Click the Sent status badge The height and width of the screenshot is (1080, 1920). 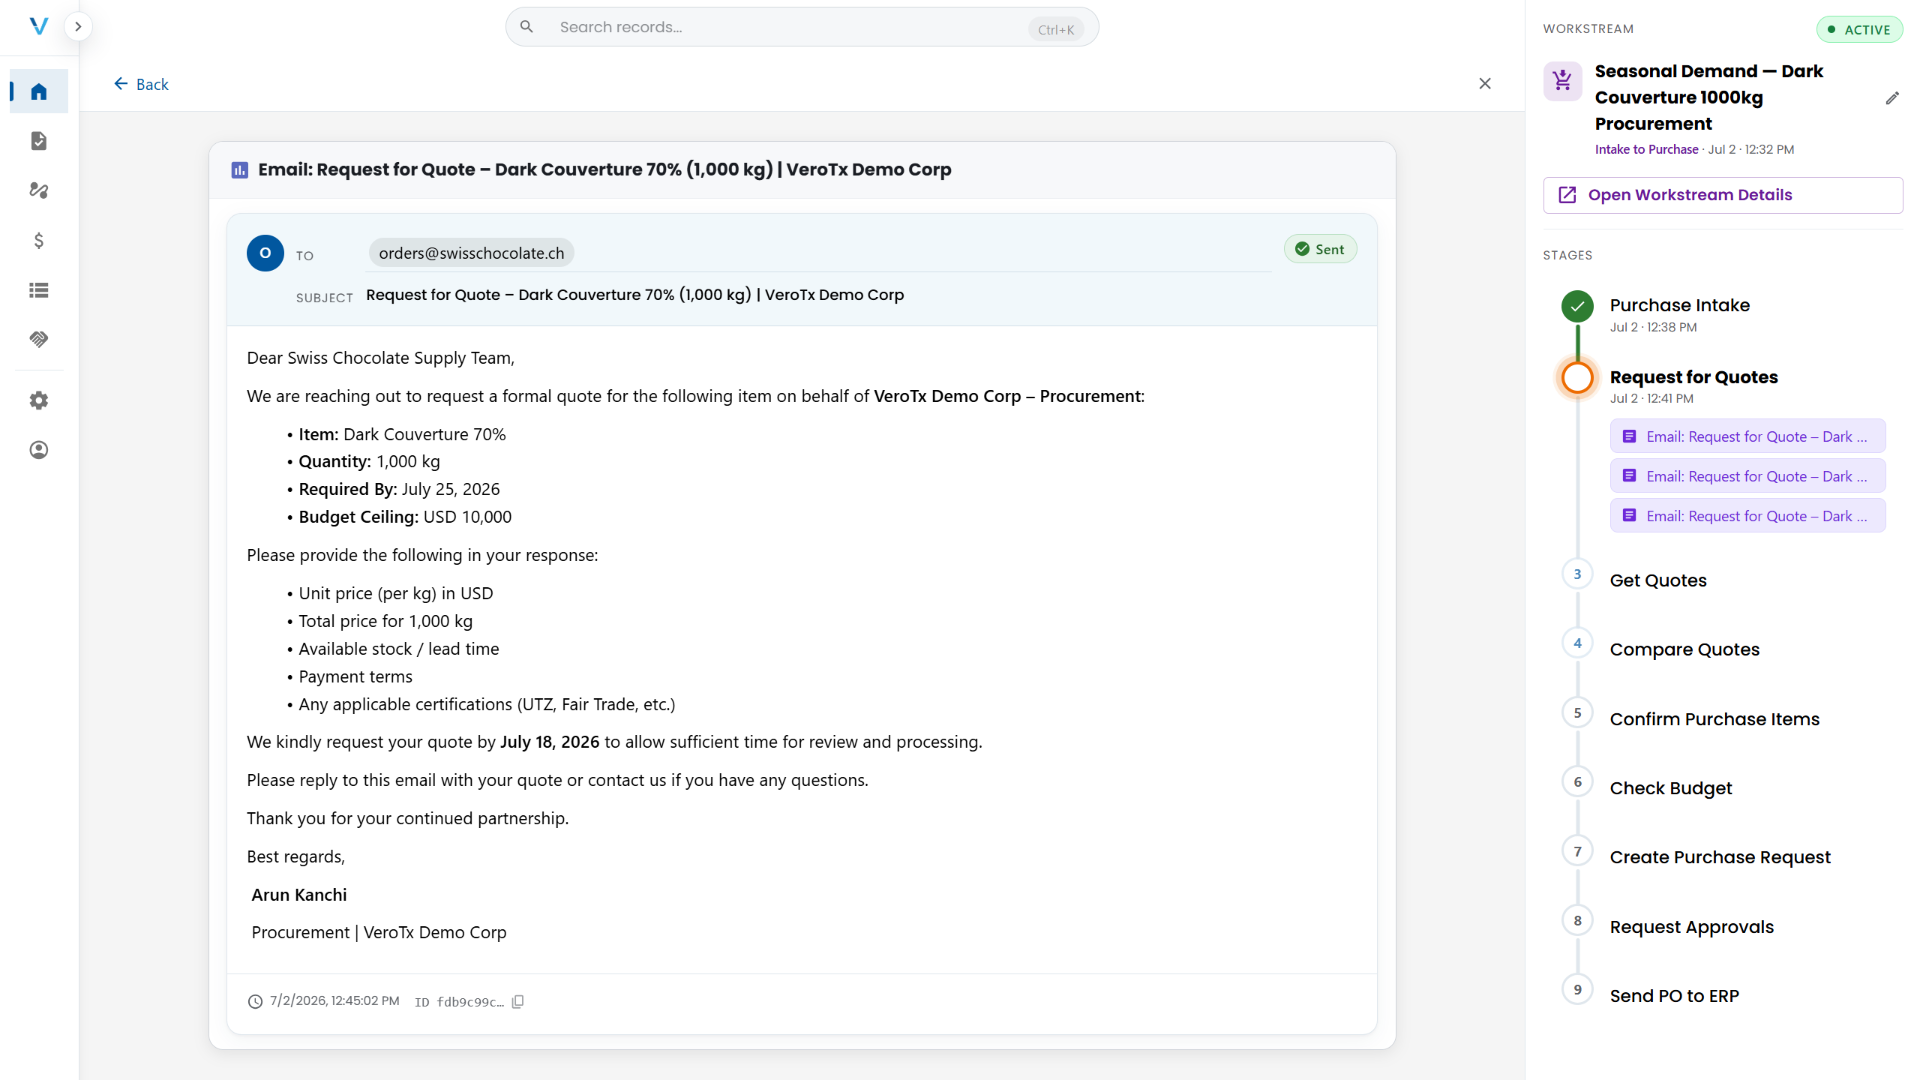(x=1320, y=249)
